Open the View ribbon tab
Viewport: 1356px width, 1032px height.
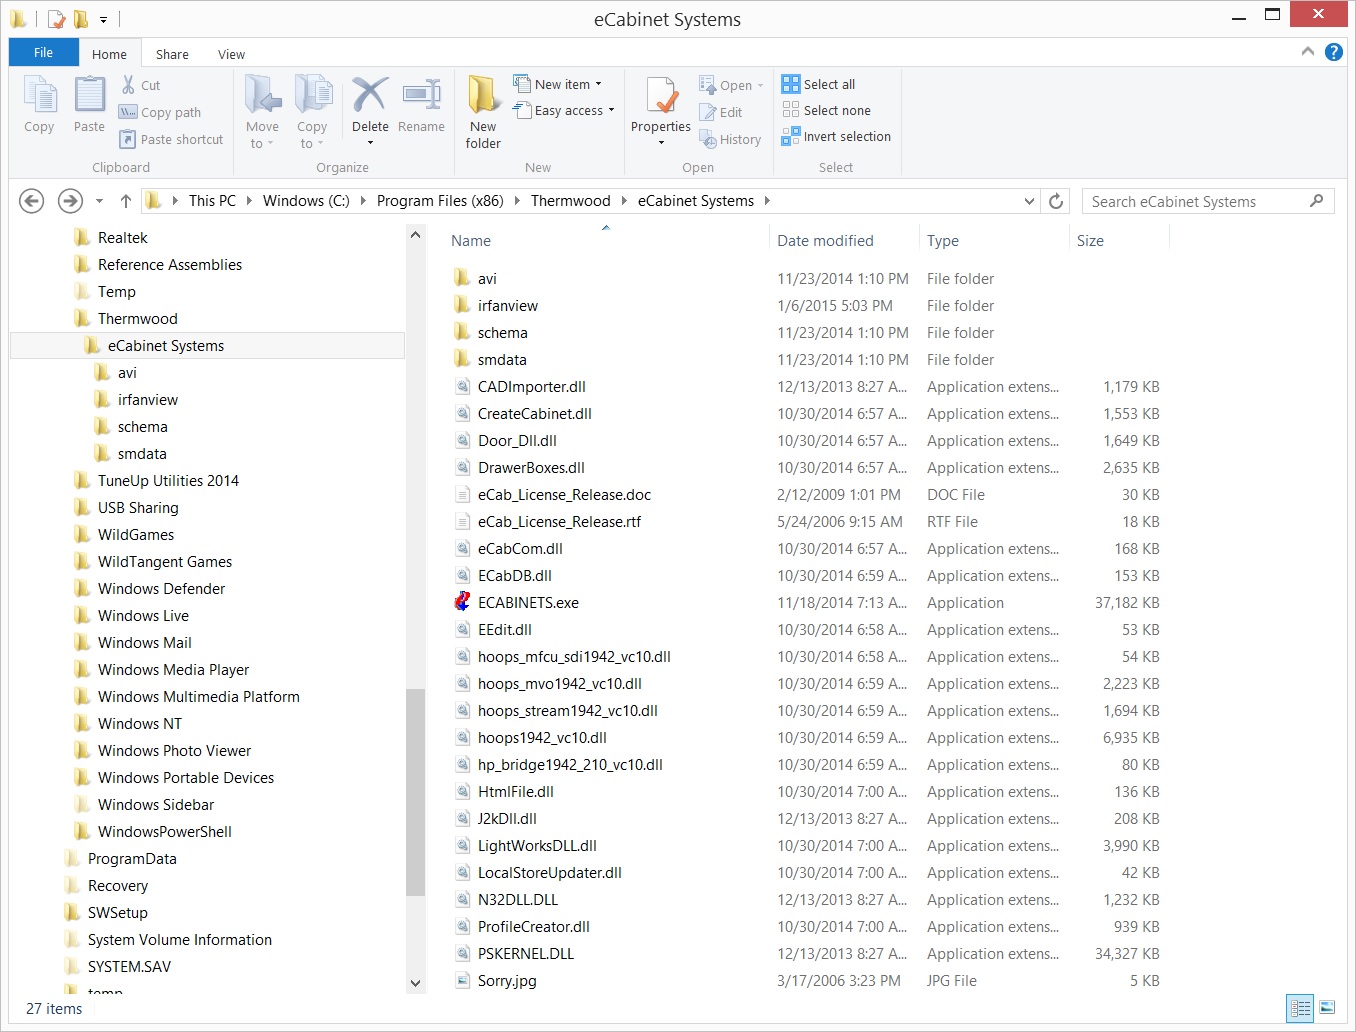pos(231,54)
